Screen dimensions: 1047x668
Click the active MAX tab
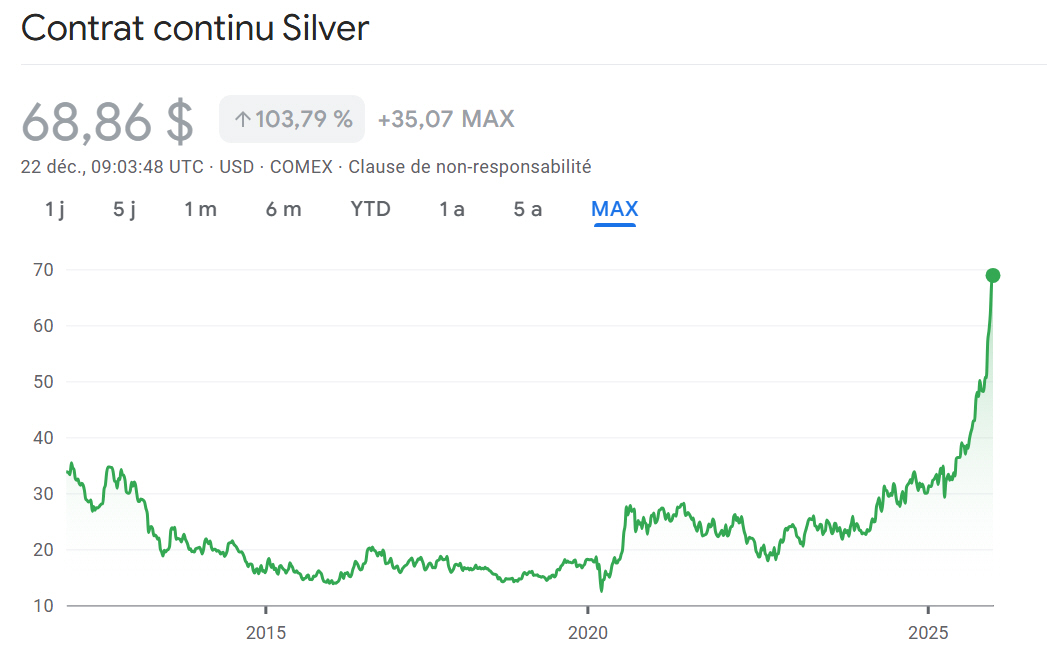tap(614, 209)
